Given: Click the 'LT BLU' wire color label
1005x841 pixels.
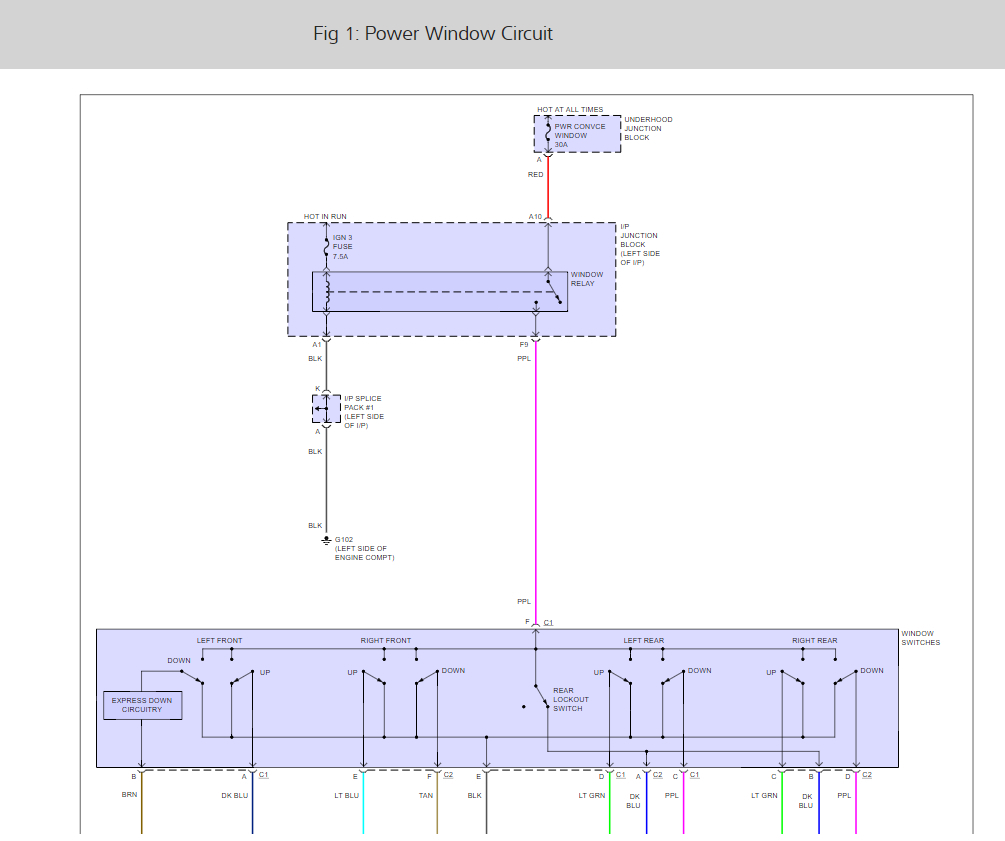Looking at the screenshot, I should [x=346, y=795].
